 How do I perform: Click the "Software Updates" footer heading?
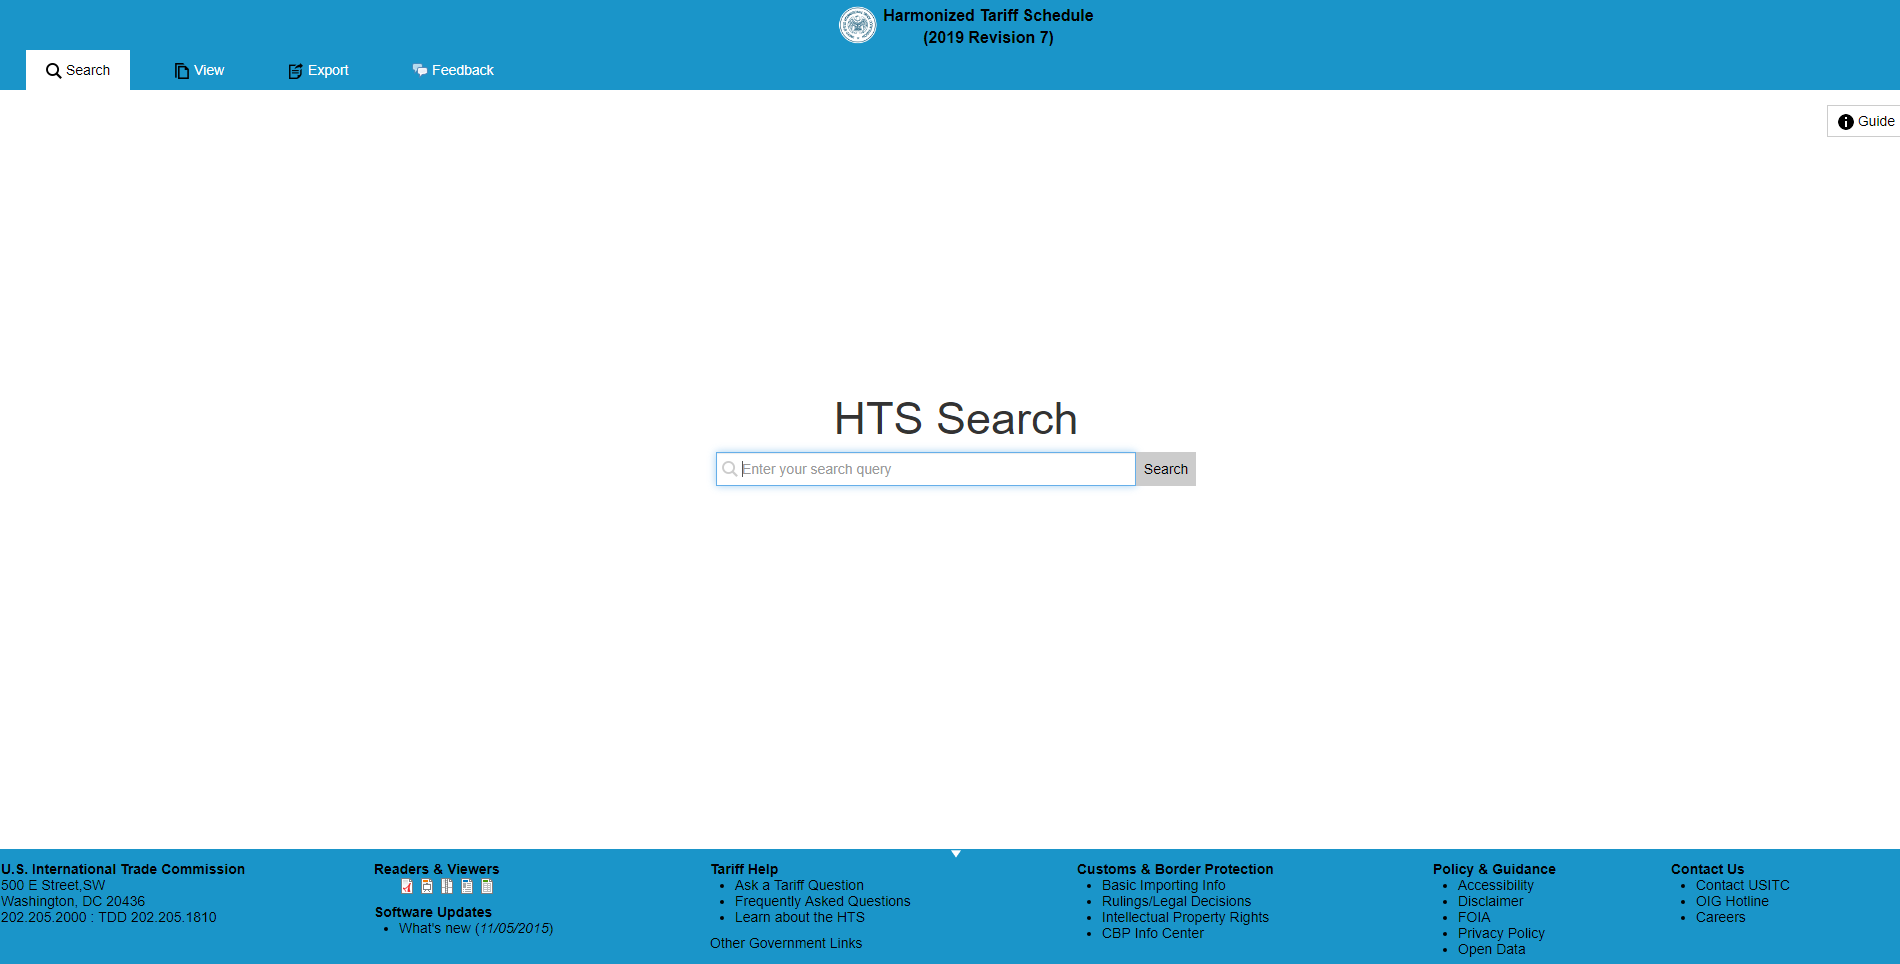pyautogui.click(x=433, y=912)
